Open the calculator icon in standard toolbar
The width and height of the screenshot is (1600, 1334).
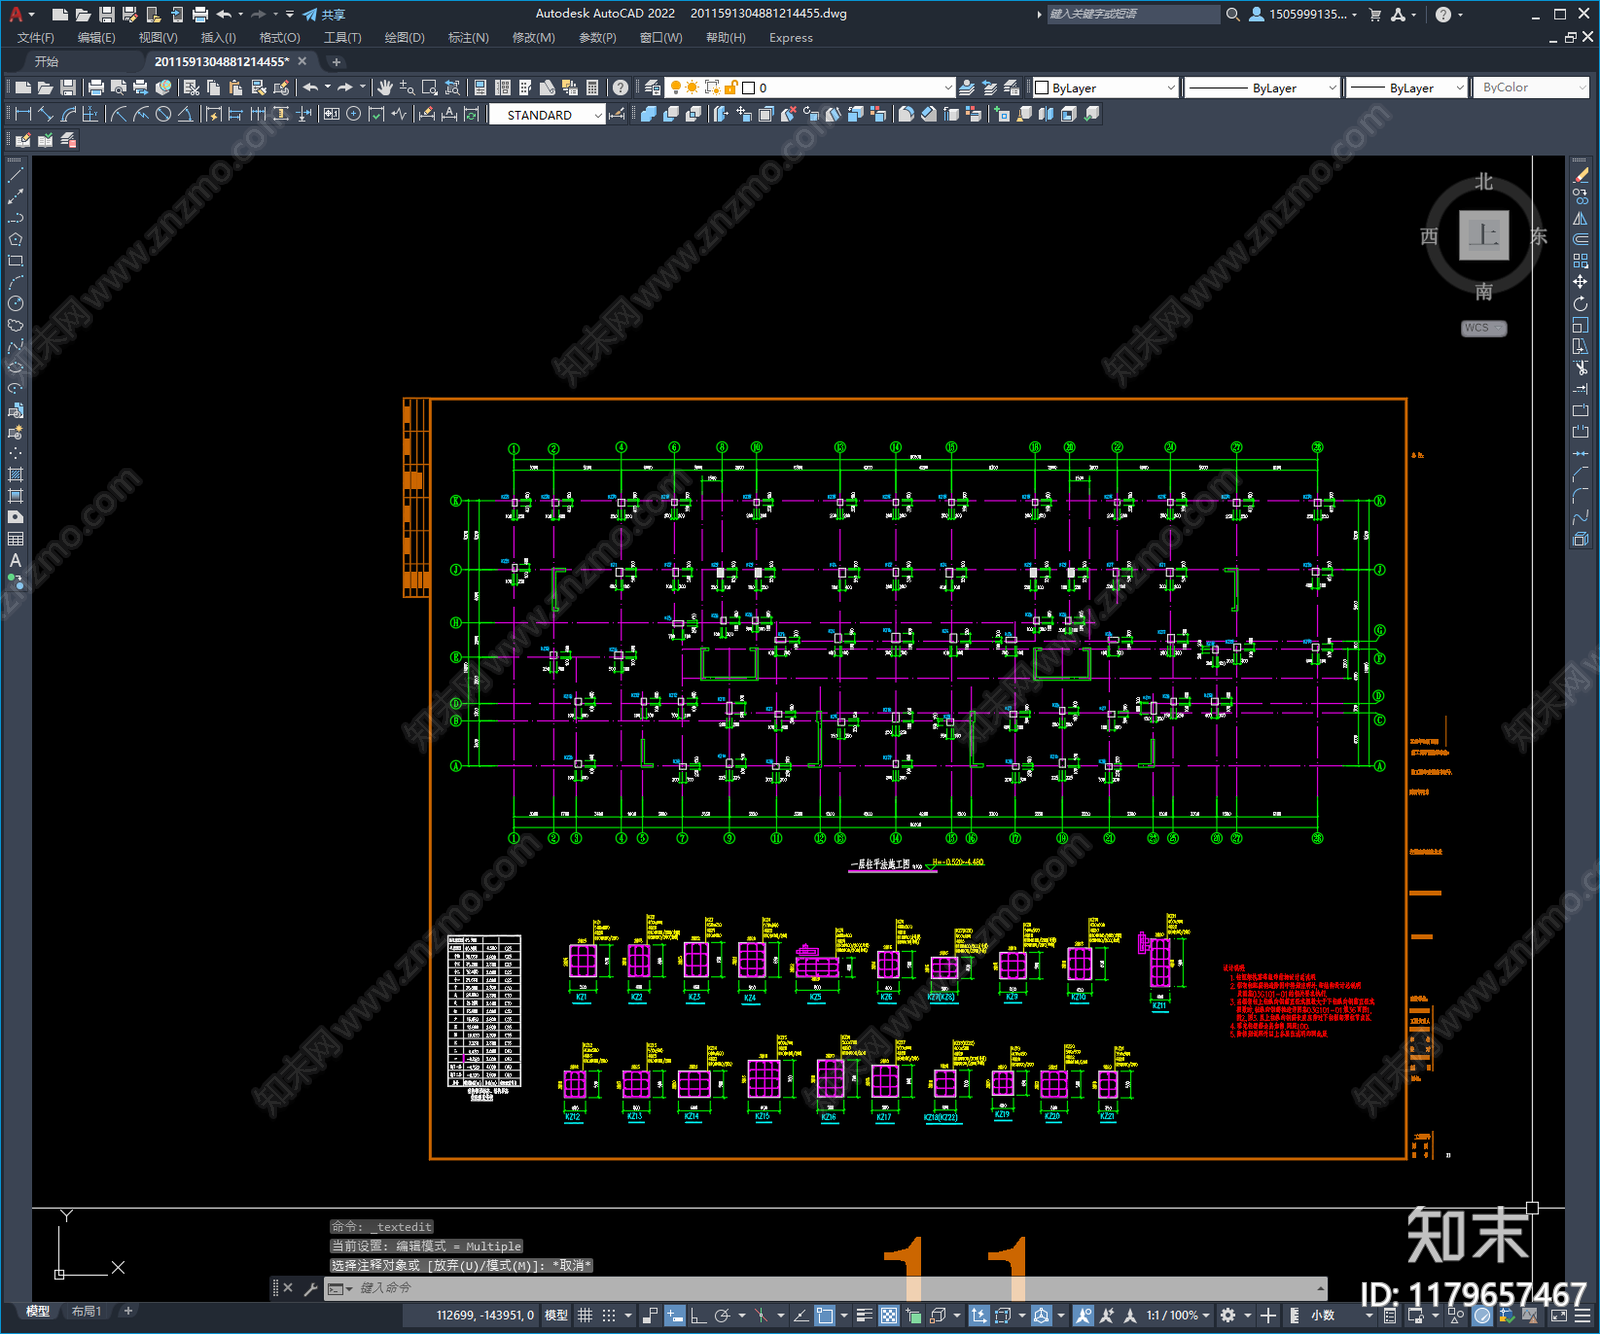pyautogui.click(x=592, y=88)
